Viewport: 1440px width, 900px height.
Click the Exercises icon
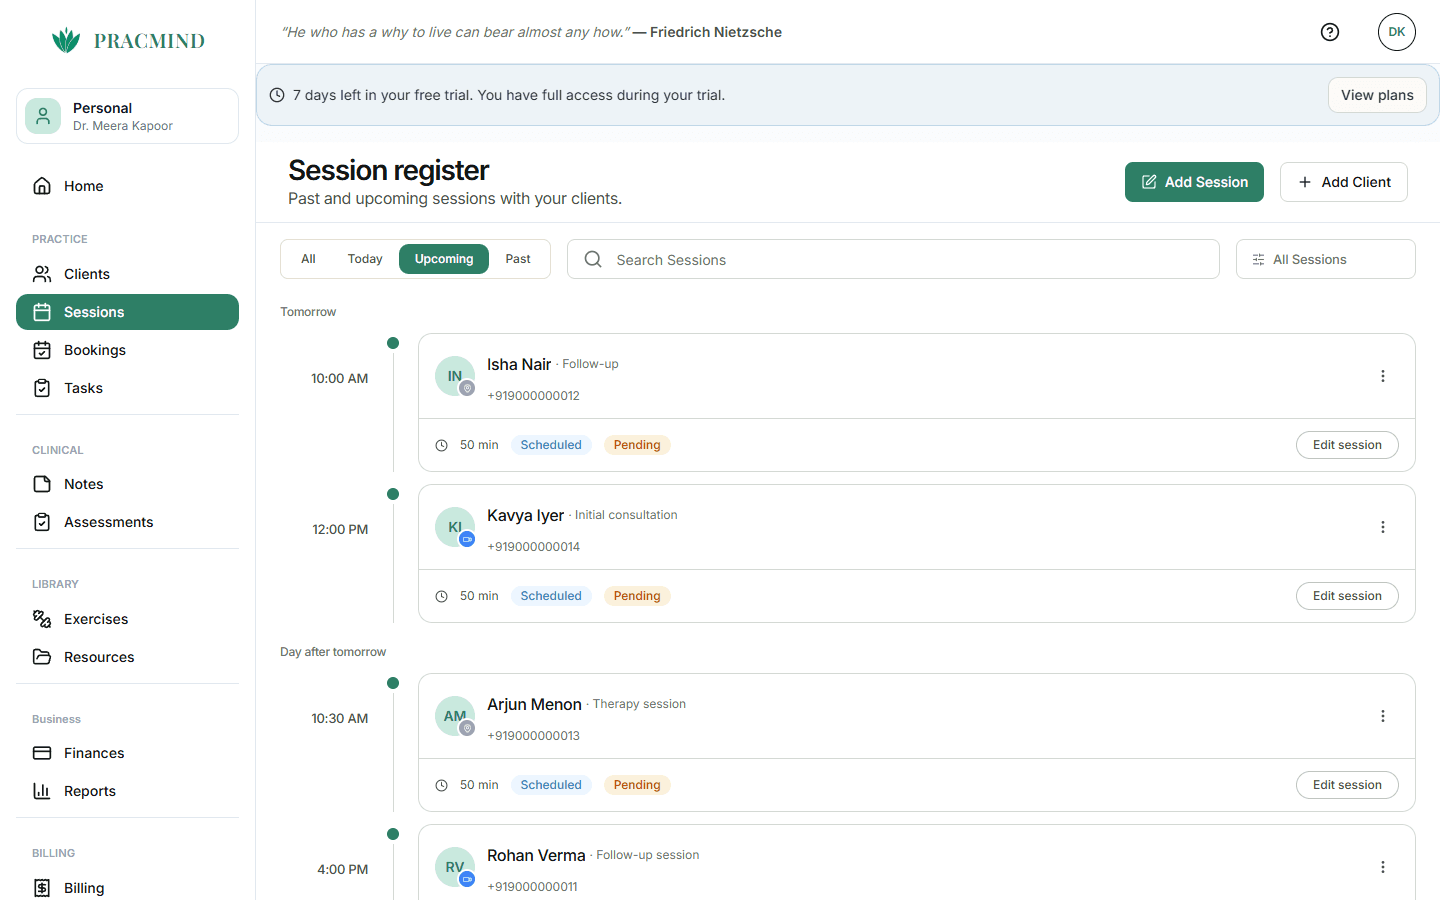(x=42, y=619)
